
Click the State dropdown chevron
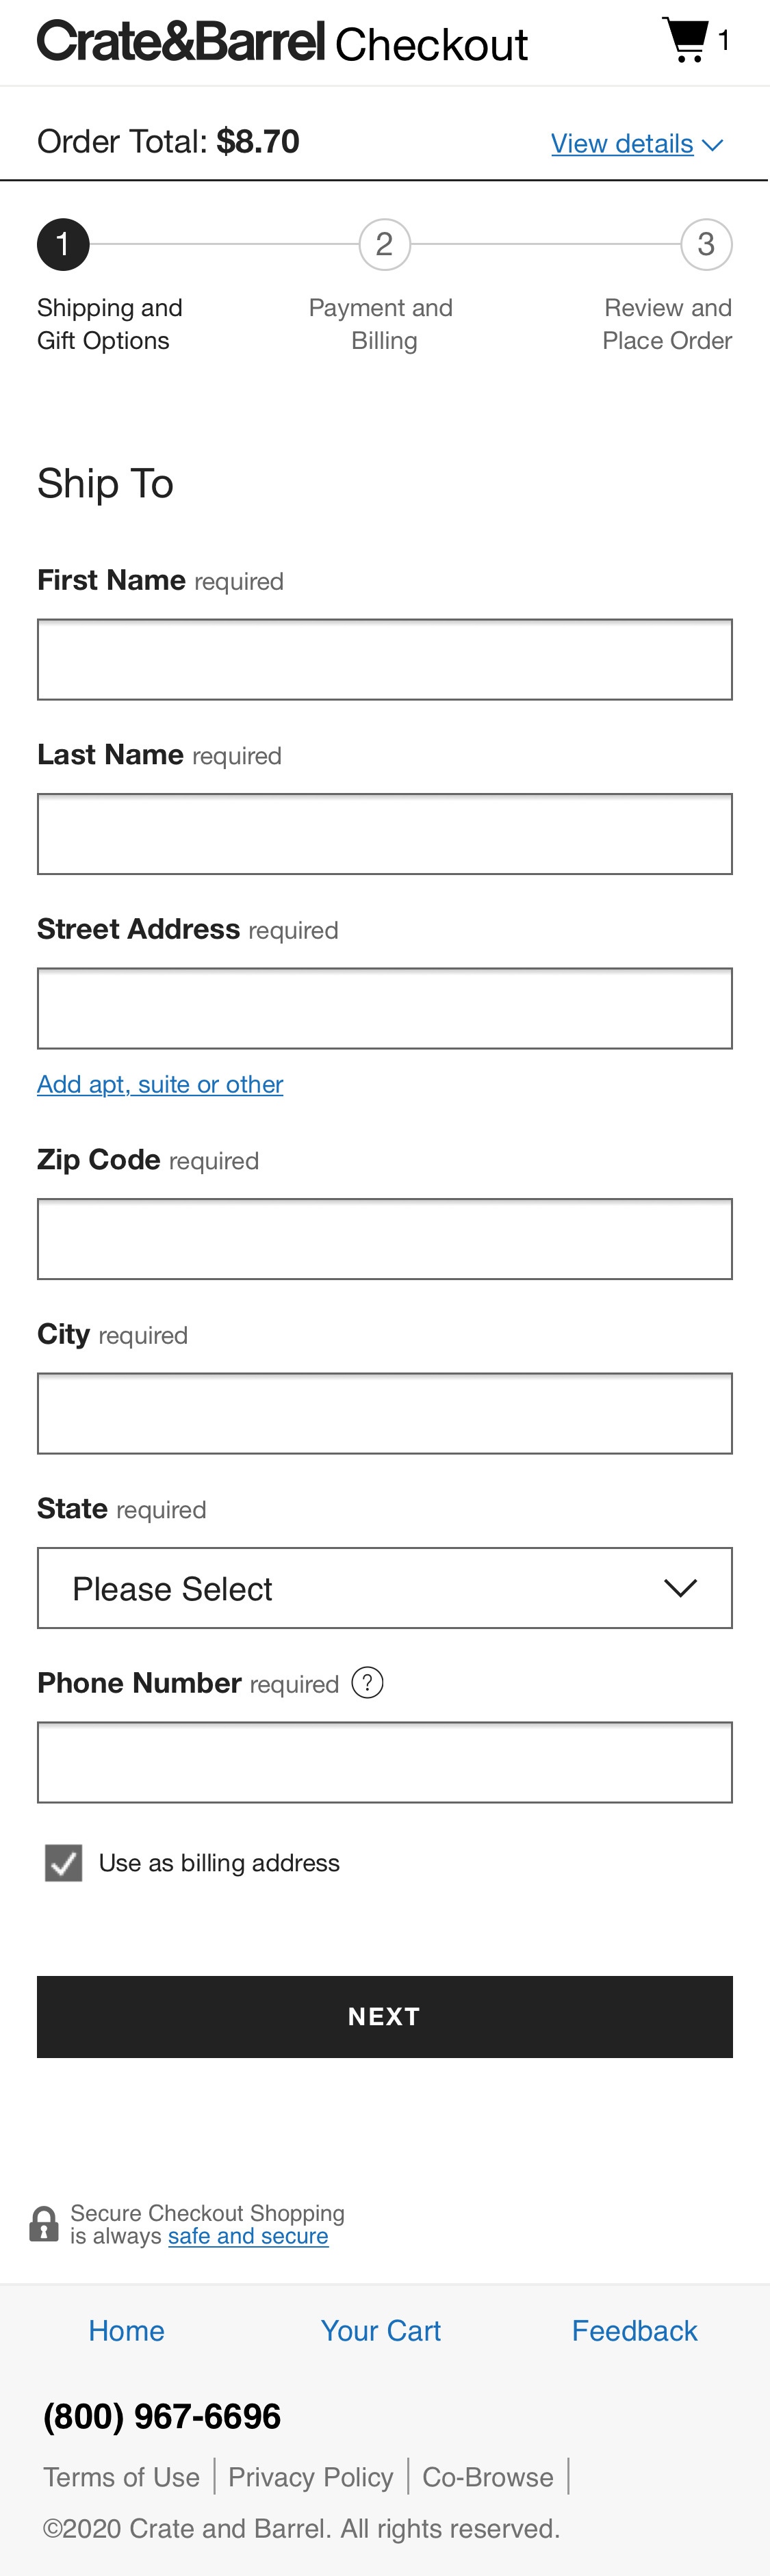pos(681,1587)
